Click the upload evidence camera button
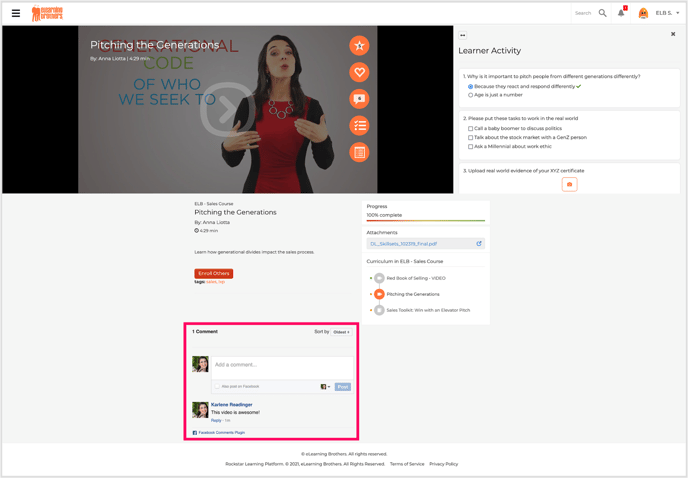The height and width of the screenshot is (478, 688). (x=569, y=184)
